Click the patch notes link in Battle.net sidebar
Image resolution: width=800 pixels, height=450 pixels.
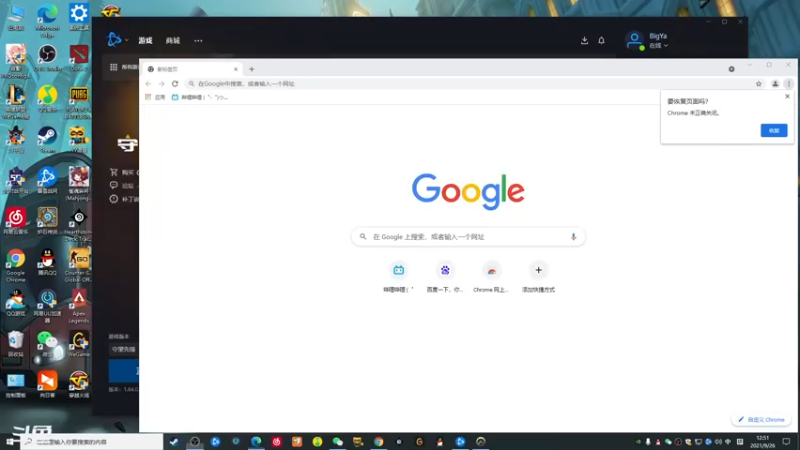coord(123,199)
